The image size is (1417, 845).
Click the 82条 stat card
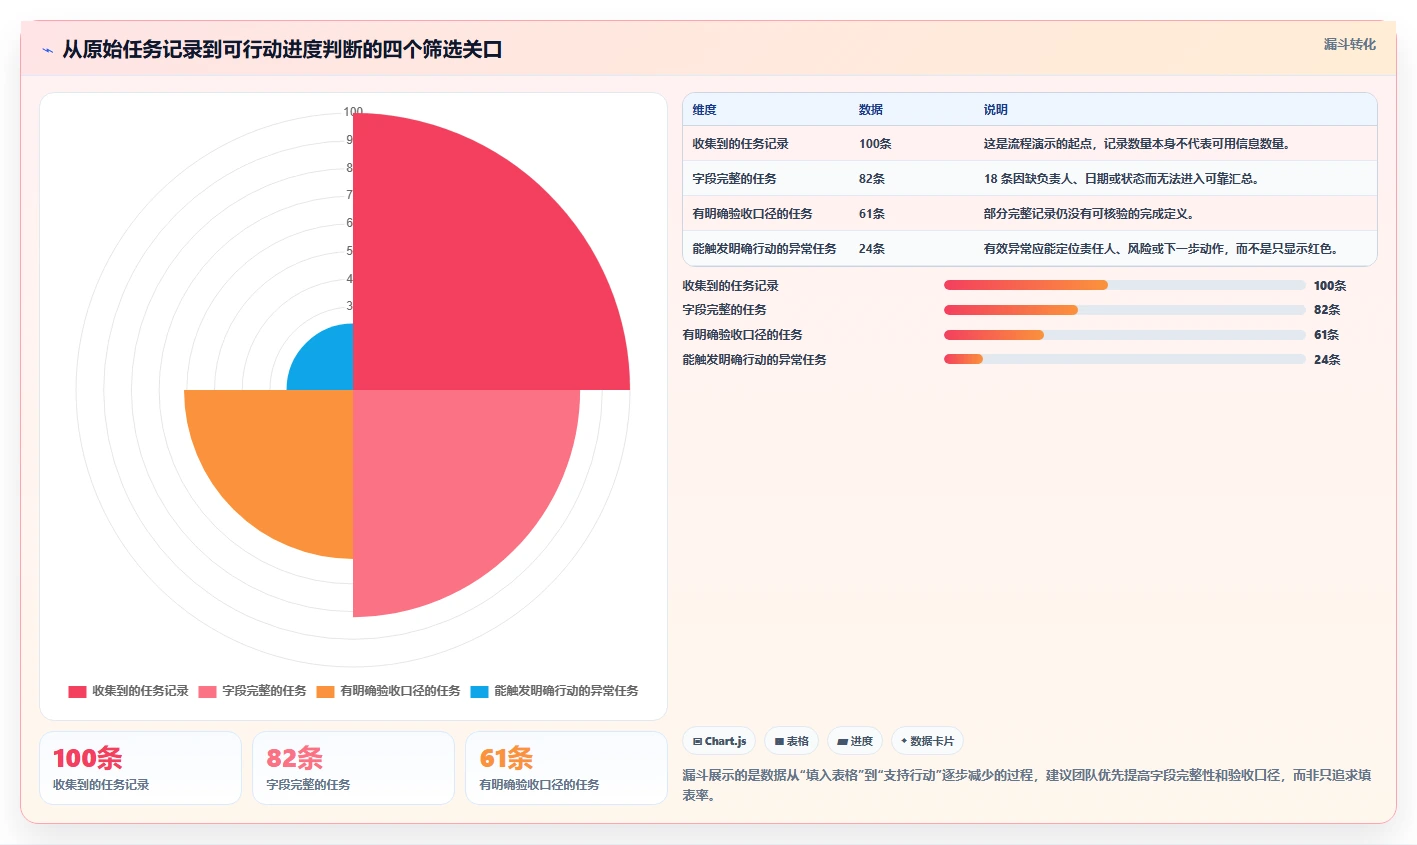(353, 768)
